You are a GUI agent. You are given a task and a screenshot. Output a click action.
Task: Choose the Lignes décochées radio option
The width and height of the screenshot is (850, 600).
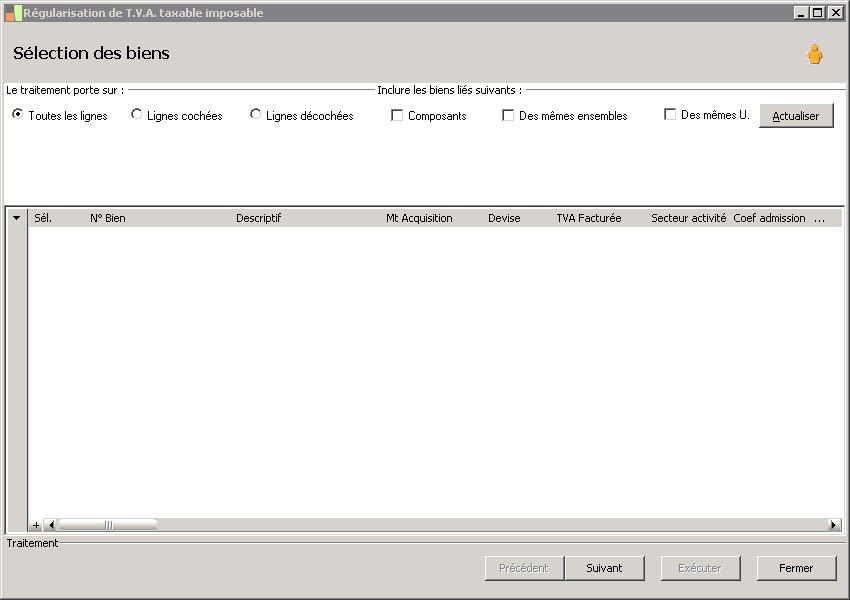pyautogui.click(x=255, y=114)
